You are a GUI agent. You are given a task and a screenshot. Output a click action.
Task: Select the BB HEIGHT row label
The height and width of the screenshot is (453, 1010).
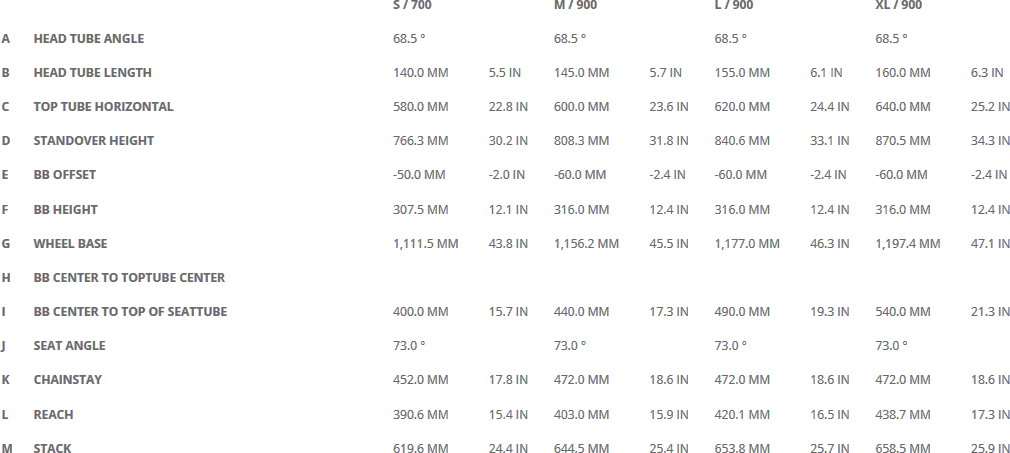click(65, 210)
